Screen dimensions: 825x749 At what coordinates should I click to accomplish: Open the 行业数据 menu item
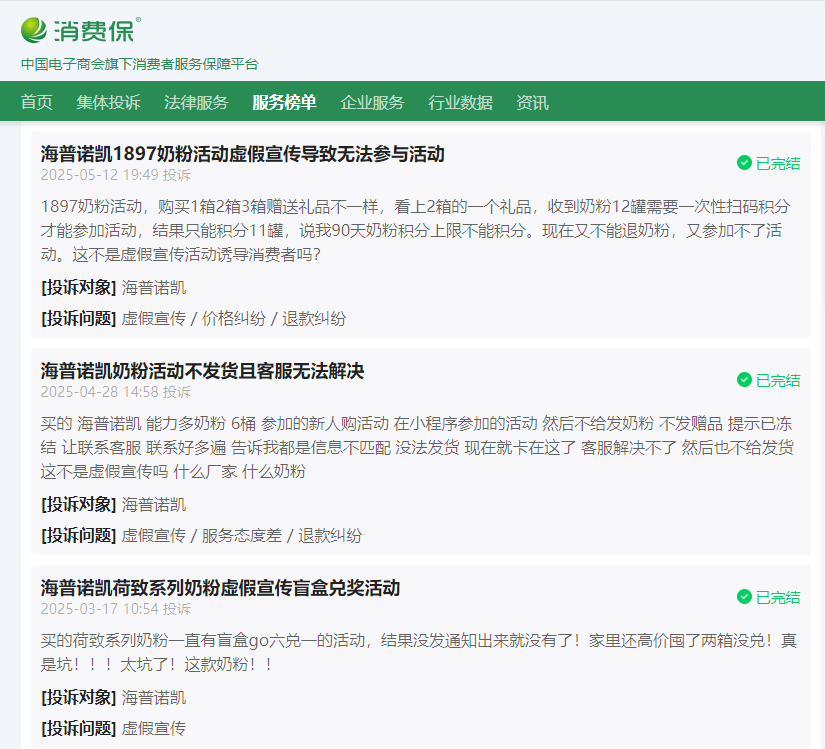tap(460, 102)
